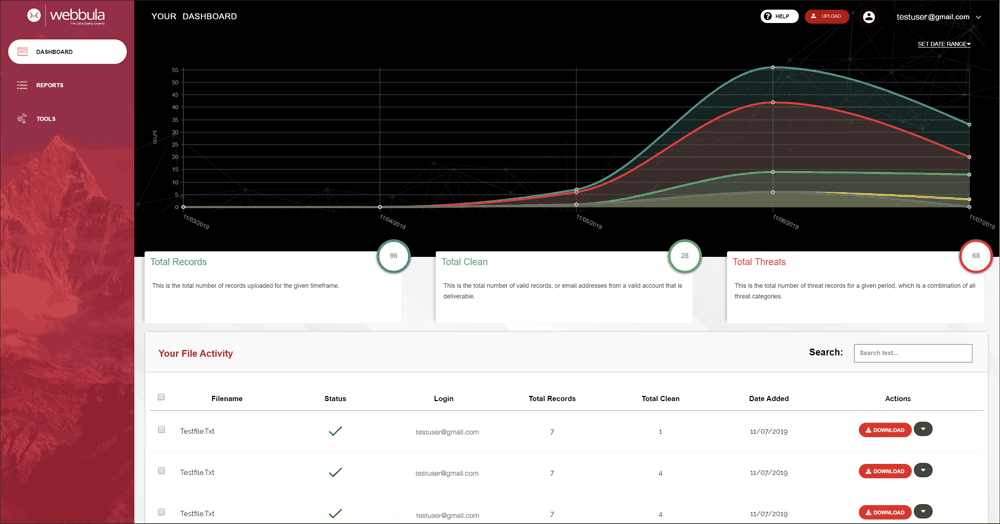This screenshot has height=524, width=1000.
Task: Click the Total Records circle badge showing 96
Action: tap(393, 257)
